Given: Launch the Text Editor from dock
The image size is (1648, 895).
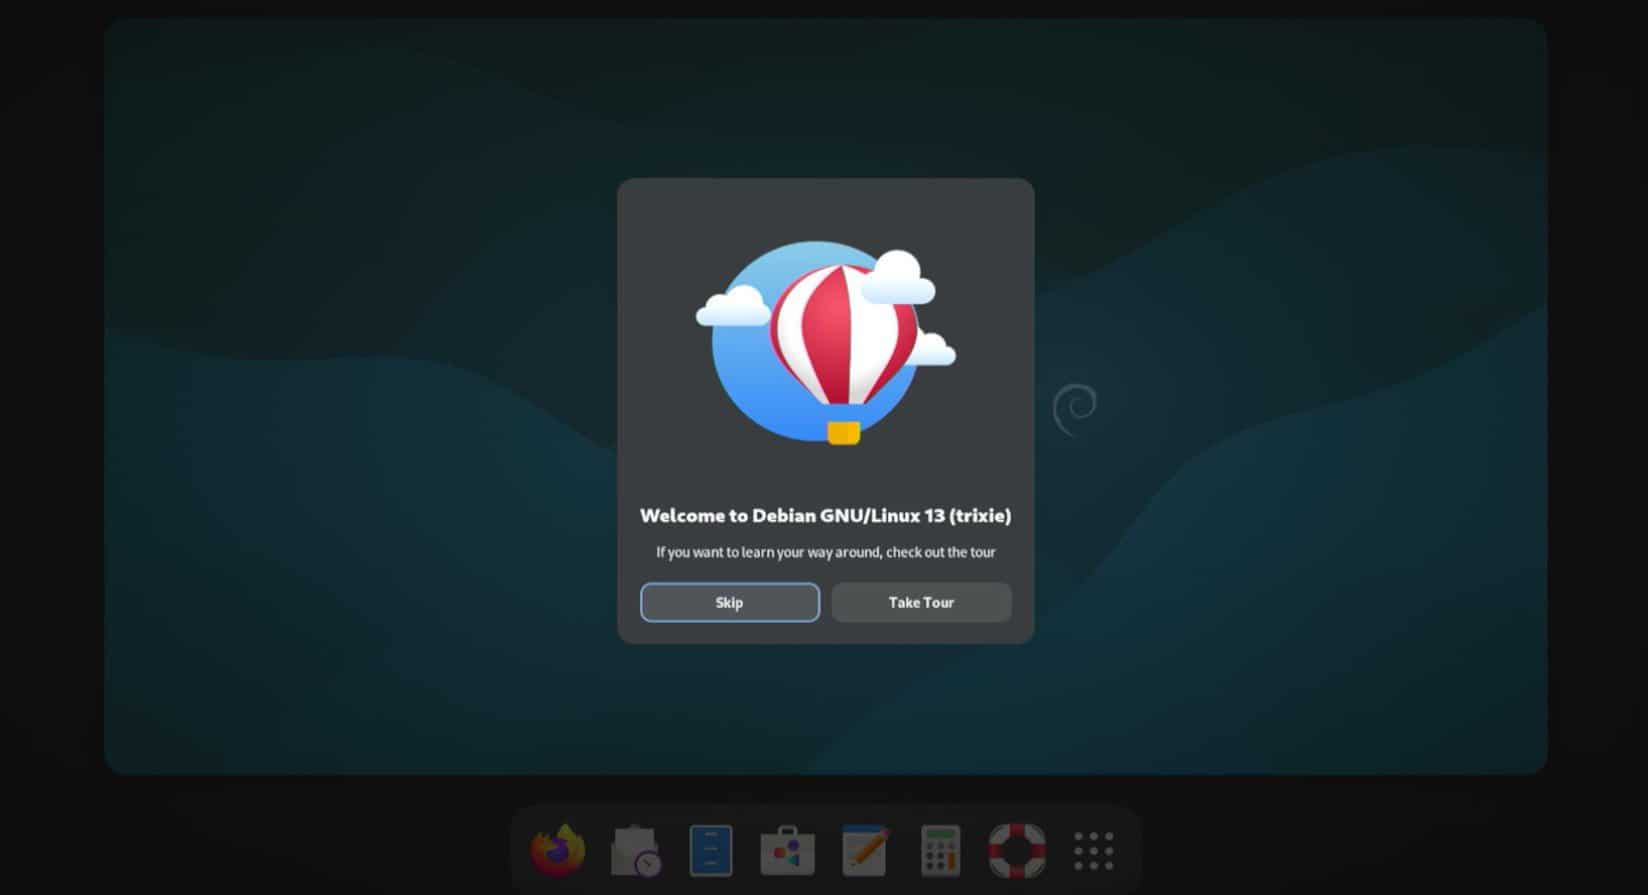Looking at the screenshot, I should click(865, 851).
